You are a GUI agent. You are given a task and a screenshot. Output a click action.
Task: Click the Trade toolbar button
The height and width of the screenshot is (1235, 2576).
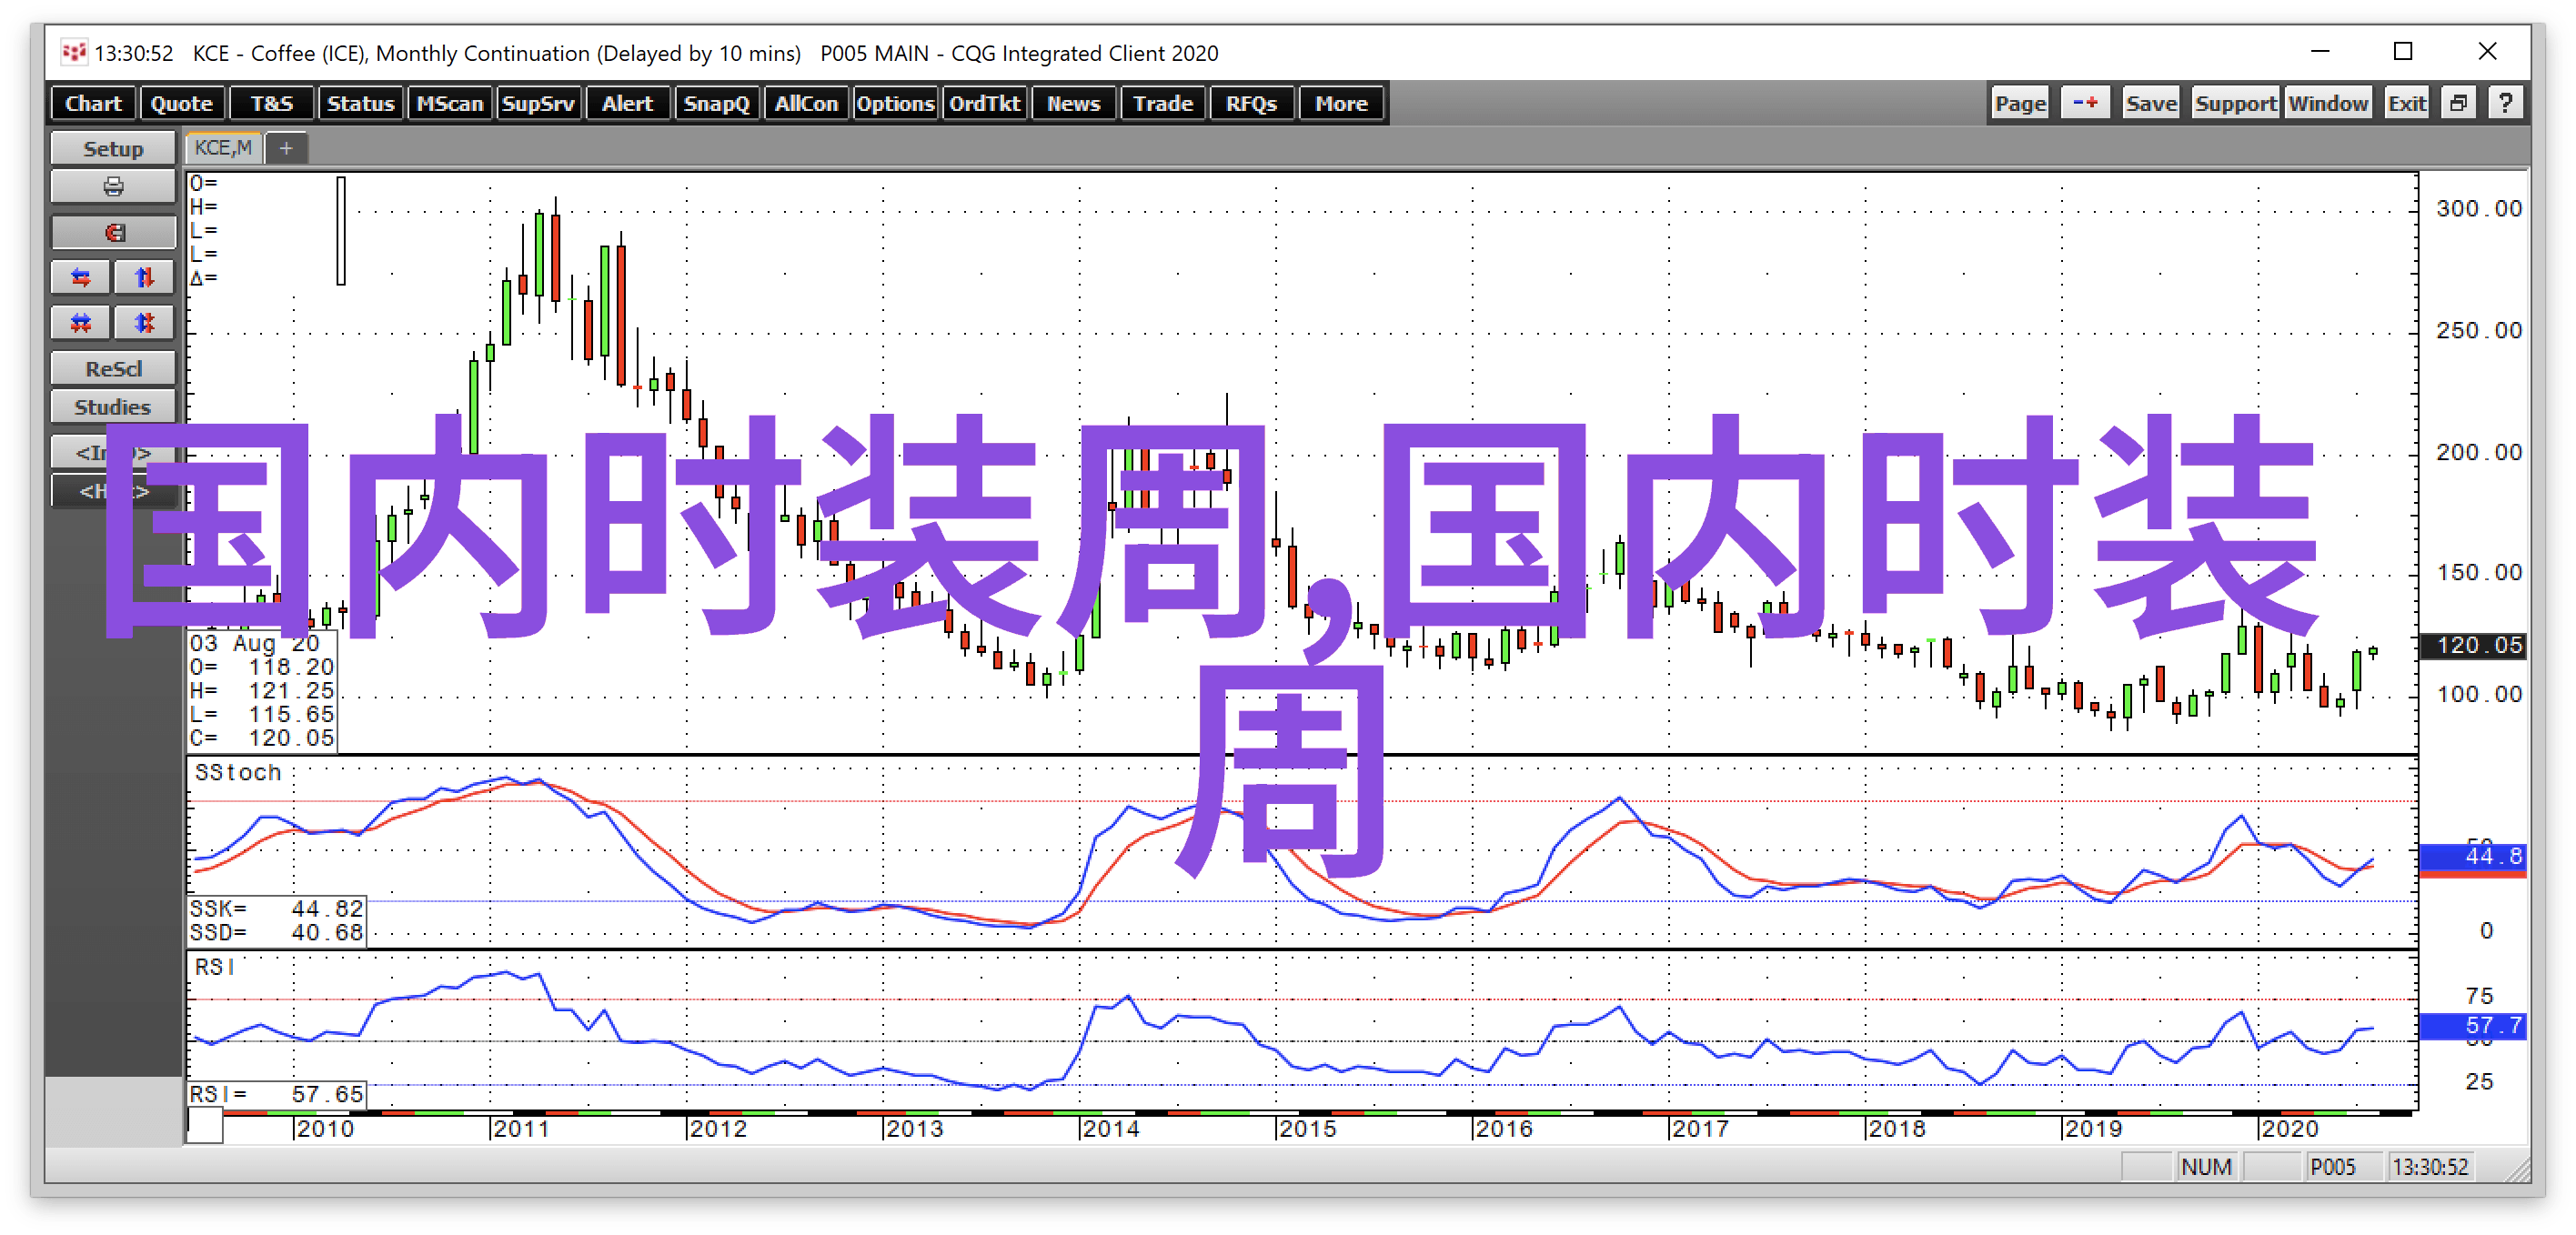(1162, 103)
